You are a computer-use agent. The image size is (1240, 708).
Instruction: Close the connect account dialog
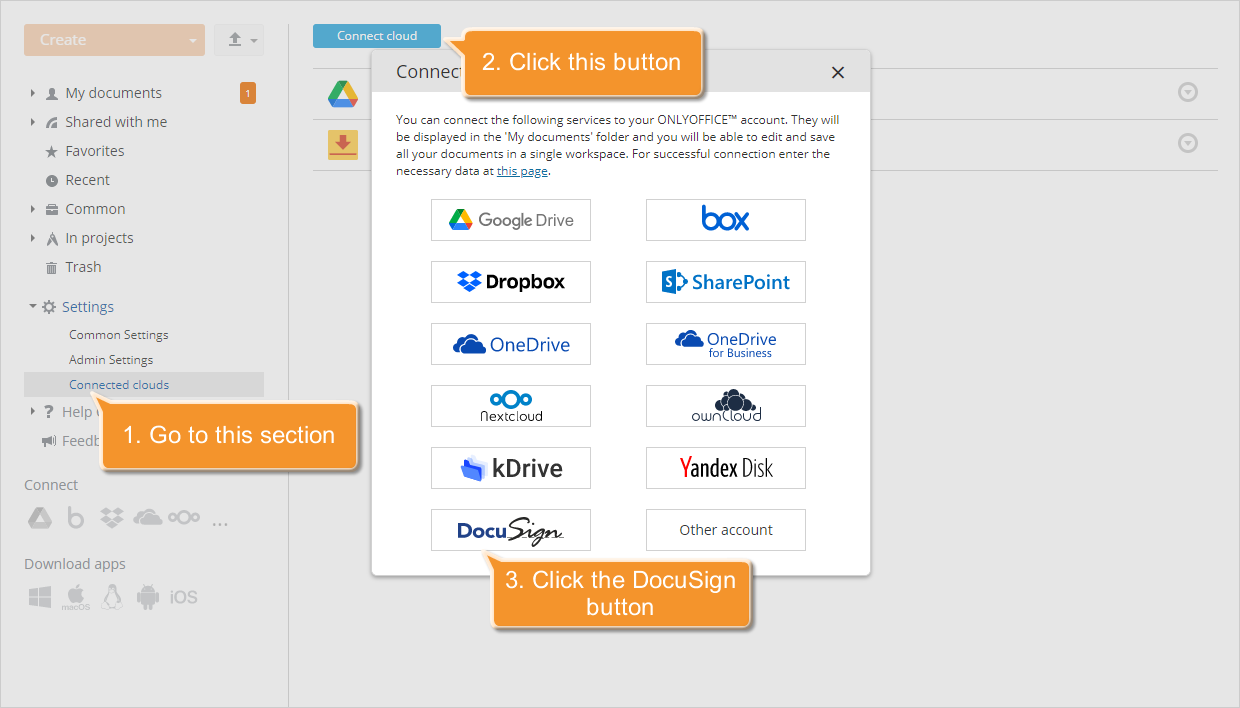(x=838, y=72)
